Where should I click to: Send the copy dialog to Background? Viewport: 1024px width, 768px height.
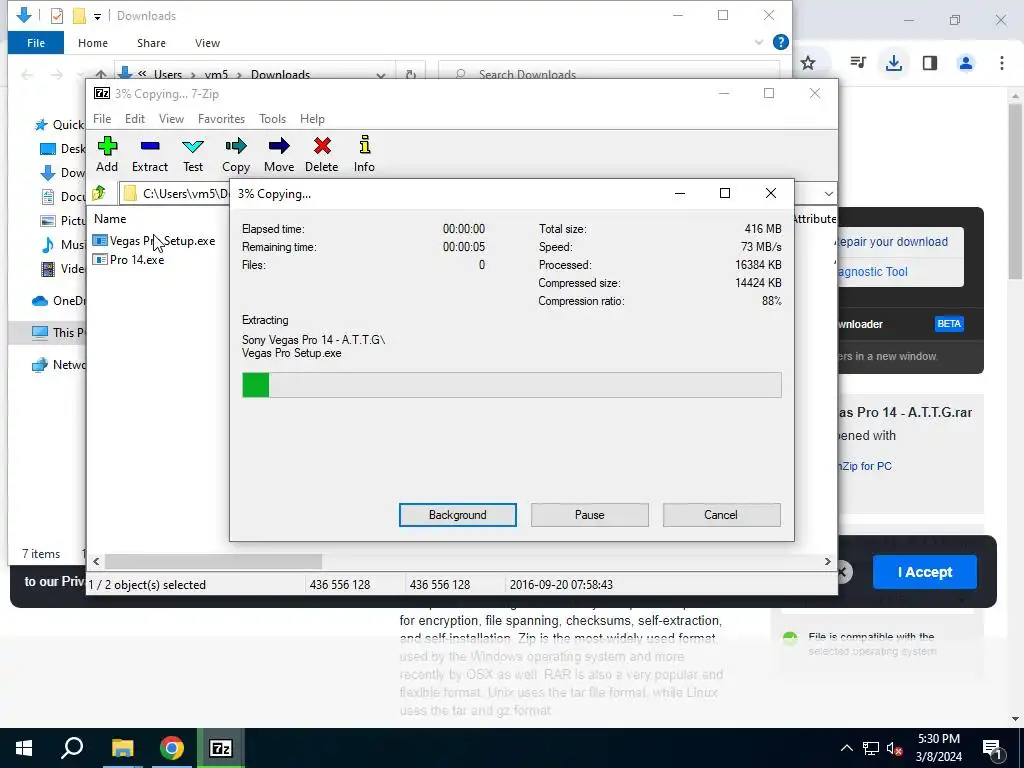(458, 515)
